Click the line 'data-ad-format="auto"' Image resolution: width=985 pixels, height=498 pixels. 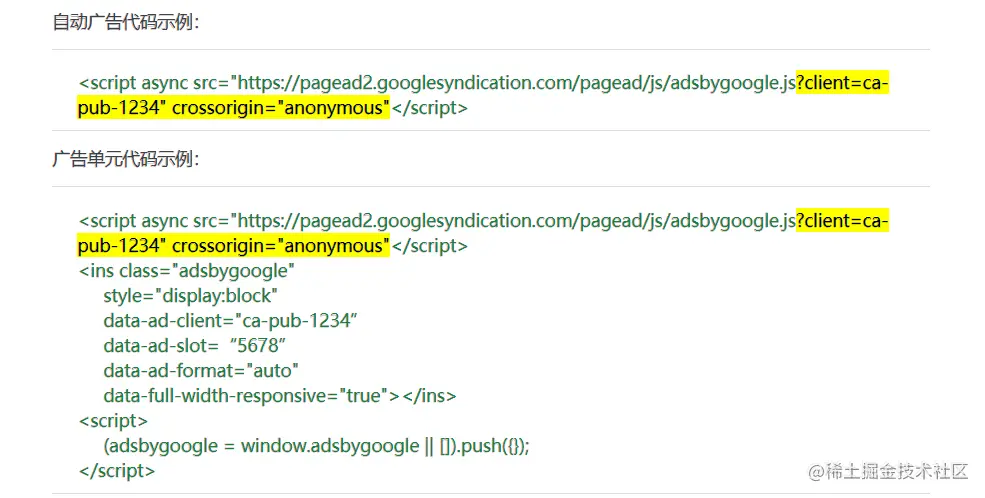(x=201, y=371)
